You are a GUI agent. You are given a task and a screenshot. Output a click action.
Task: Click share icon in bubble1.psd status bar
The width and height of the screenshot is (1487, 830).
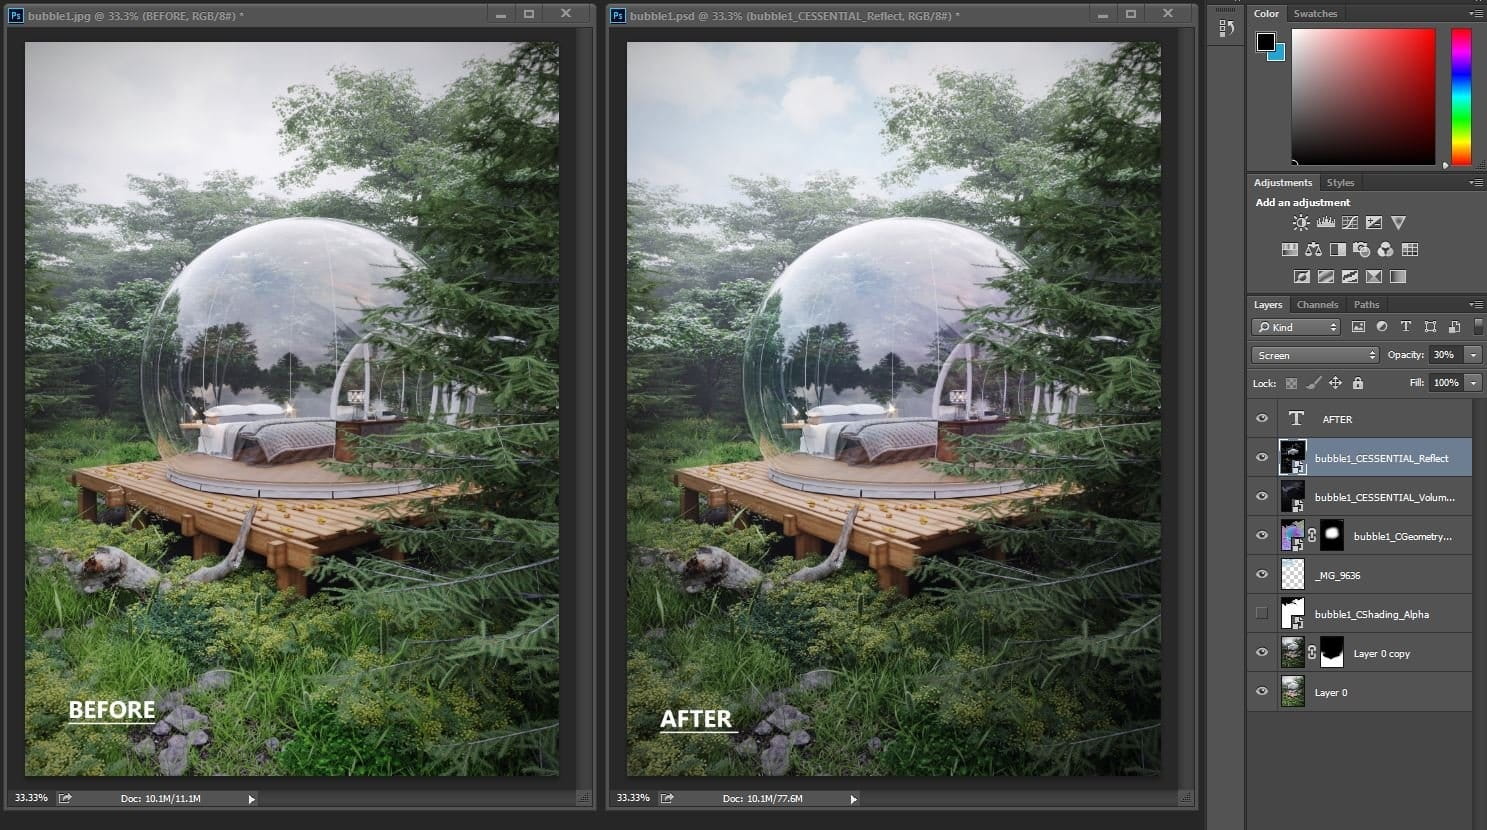(x=667, y=798)
